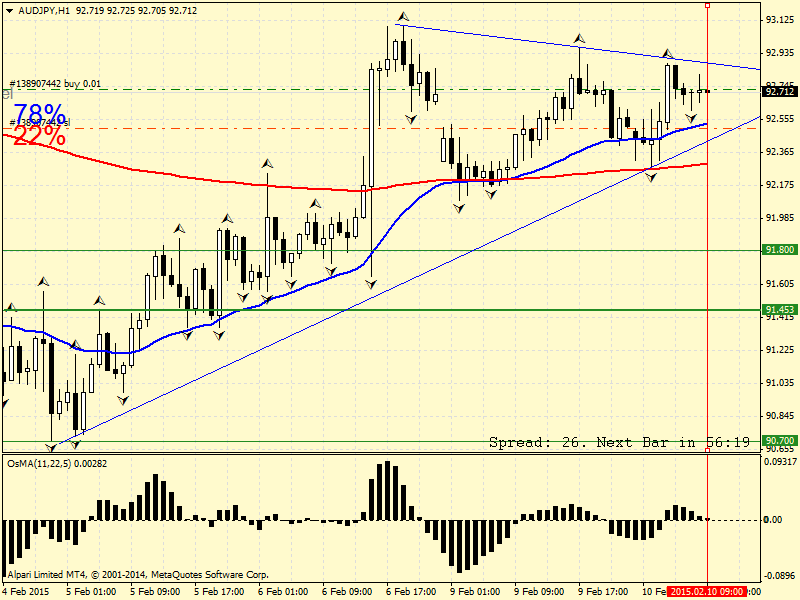Click the 92.935 price scale label
The width and height of the screenshot is (800, 600).
780,53
